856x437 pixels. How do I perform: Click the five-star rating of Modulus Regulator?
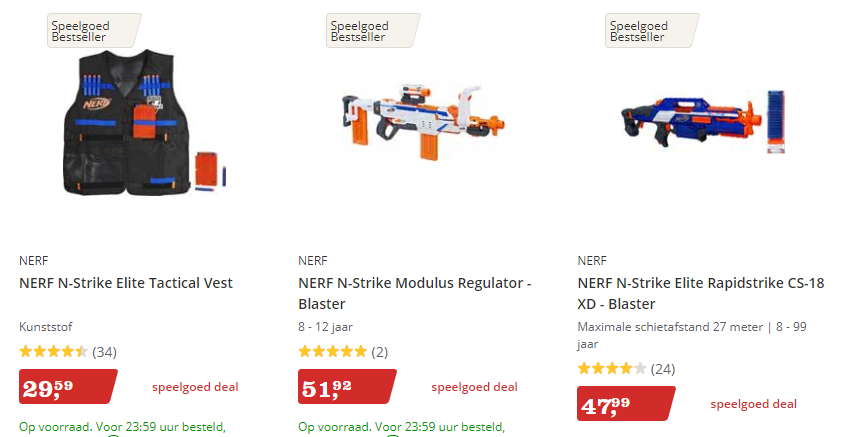[332, 352]
